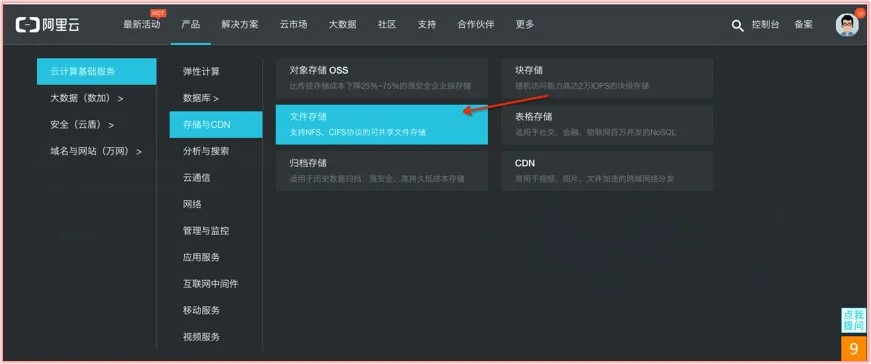Open 支持 menu
Image resolution: width=871 pixels, height=364 pixels.
(x=427, y=24)
